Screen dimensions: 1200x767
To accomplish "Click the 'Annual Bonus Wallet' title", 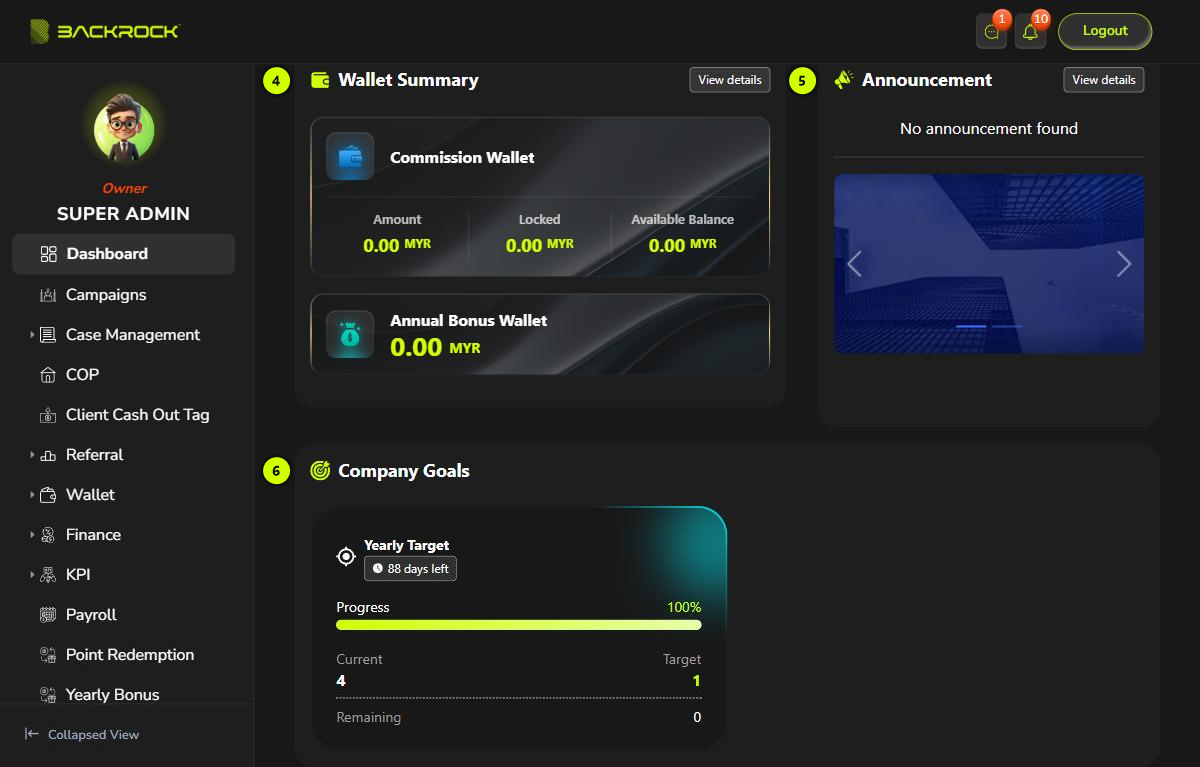I will pos(468,320).
